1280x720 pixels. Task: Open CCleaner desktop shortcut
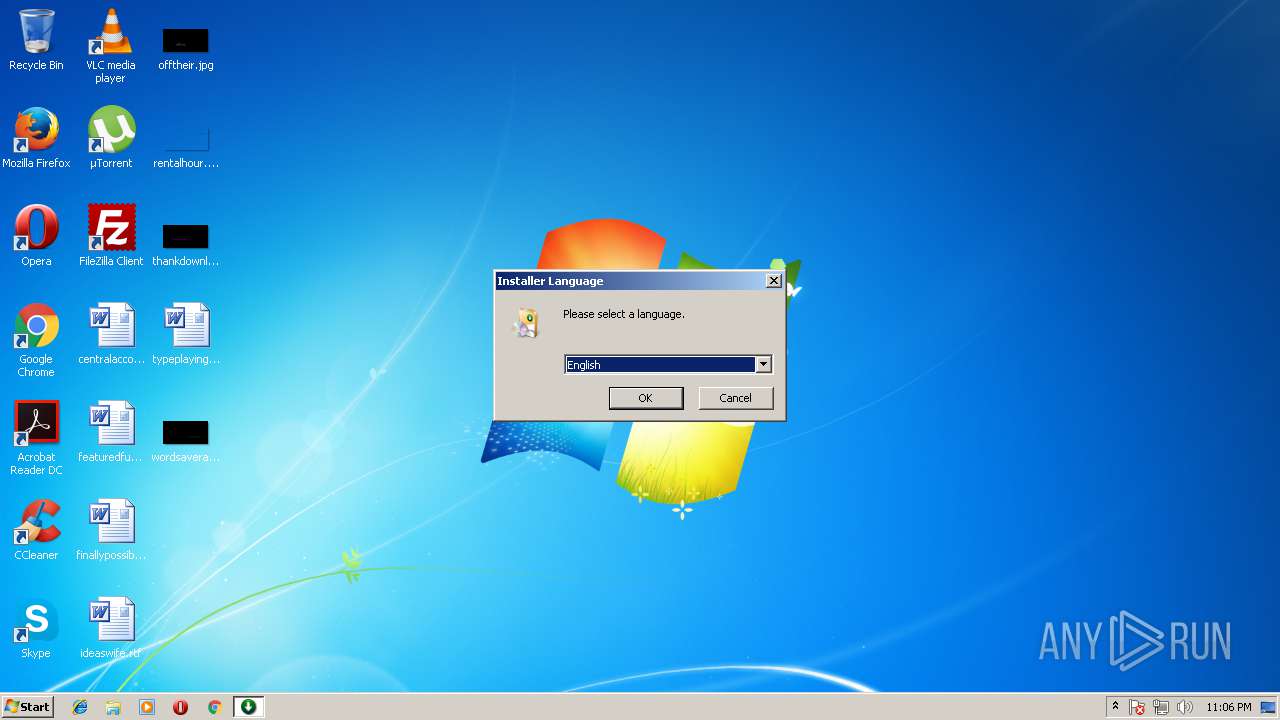(x=36, y=530)
